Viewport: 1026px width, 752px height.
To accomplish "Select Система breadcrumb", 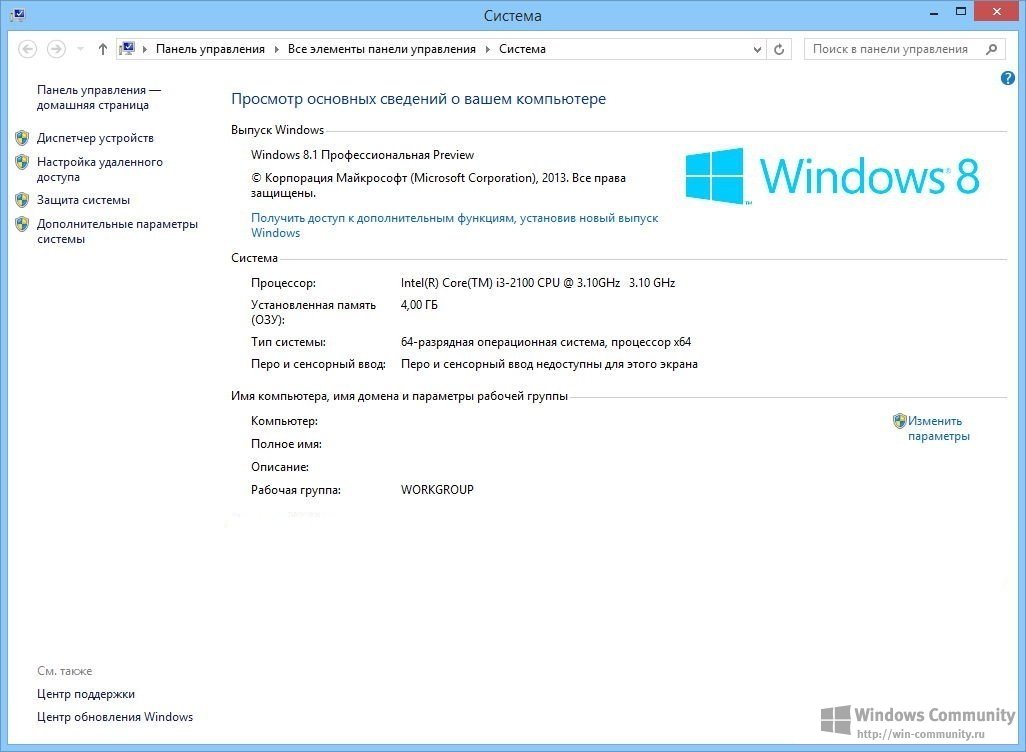I will (522, 49).
